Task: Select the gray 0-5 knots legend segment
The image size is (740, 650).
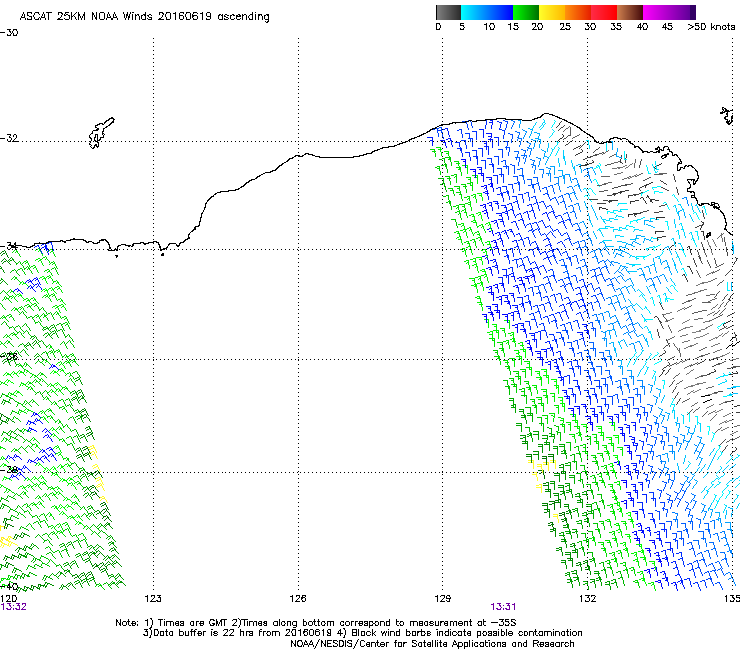Action: (448, 12)
